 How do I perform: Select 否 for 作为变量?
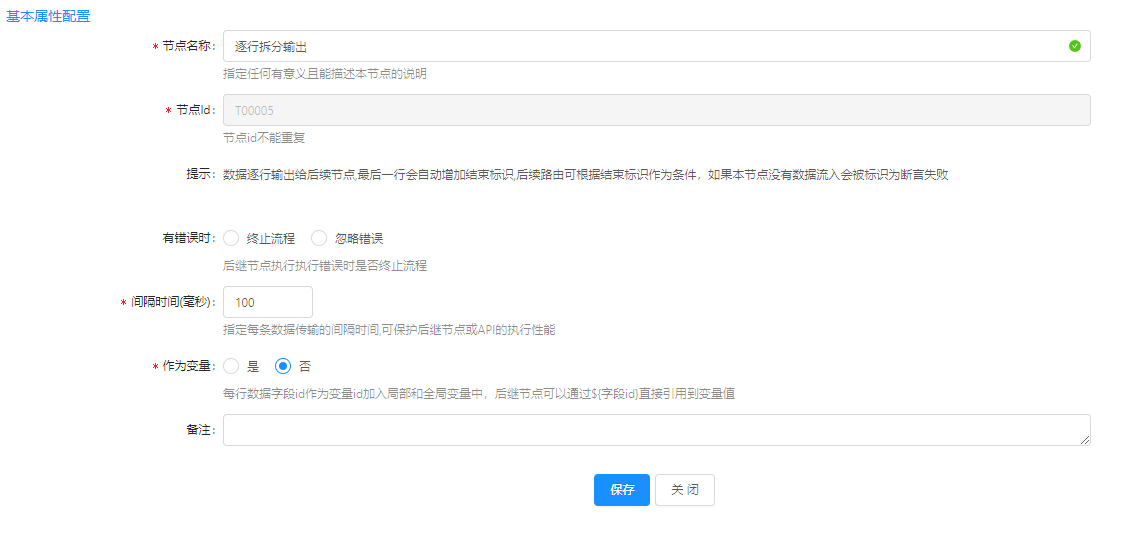[x=283, y=366]
